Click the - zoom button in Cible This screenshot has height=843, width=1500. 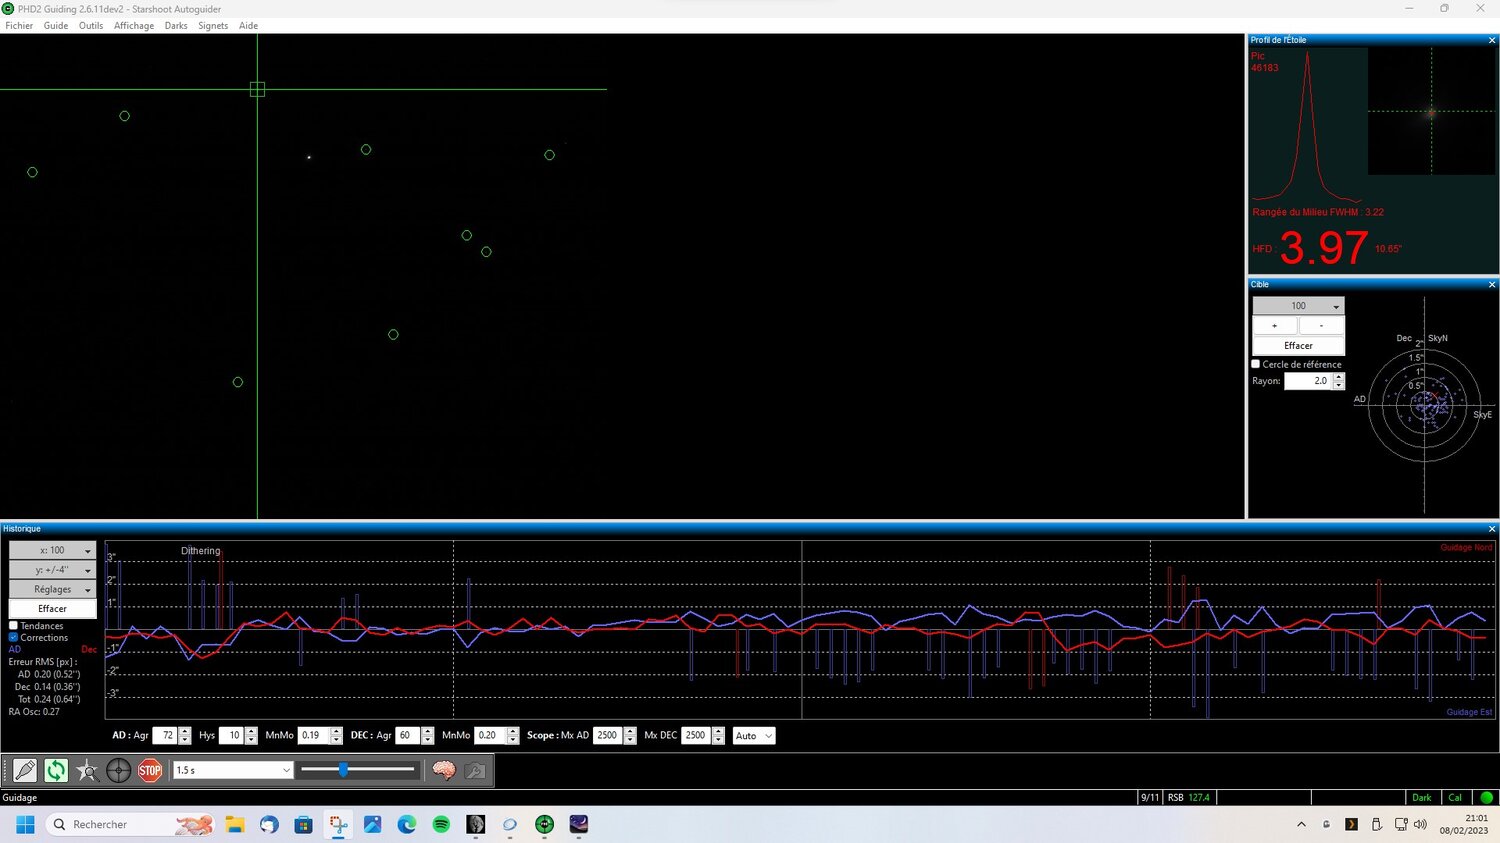pyautogui.click(x=1321, y=326)
